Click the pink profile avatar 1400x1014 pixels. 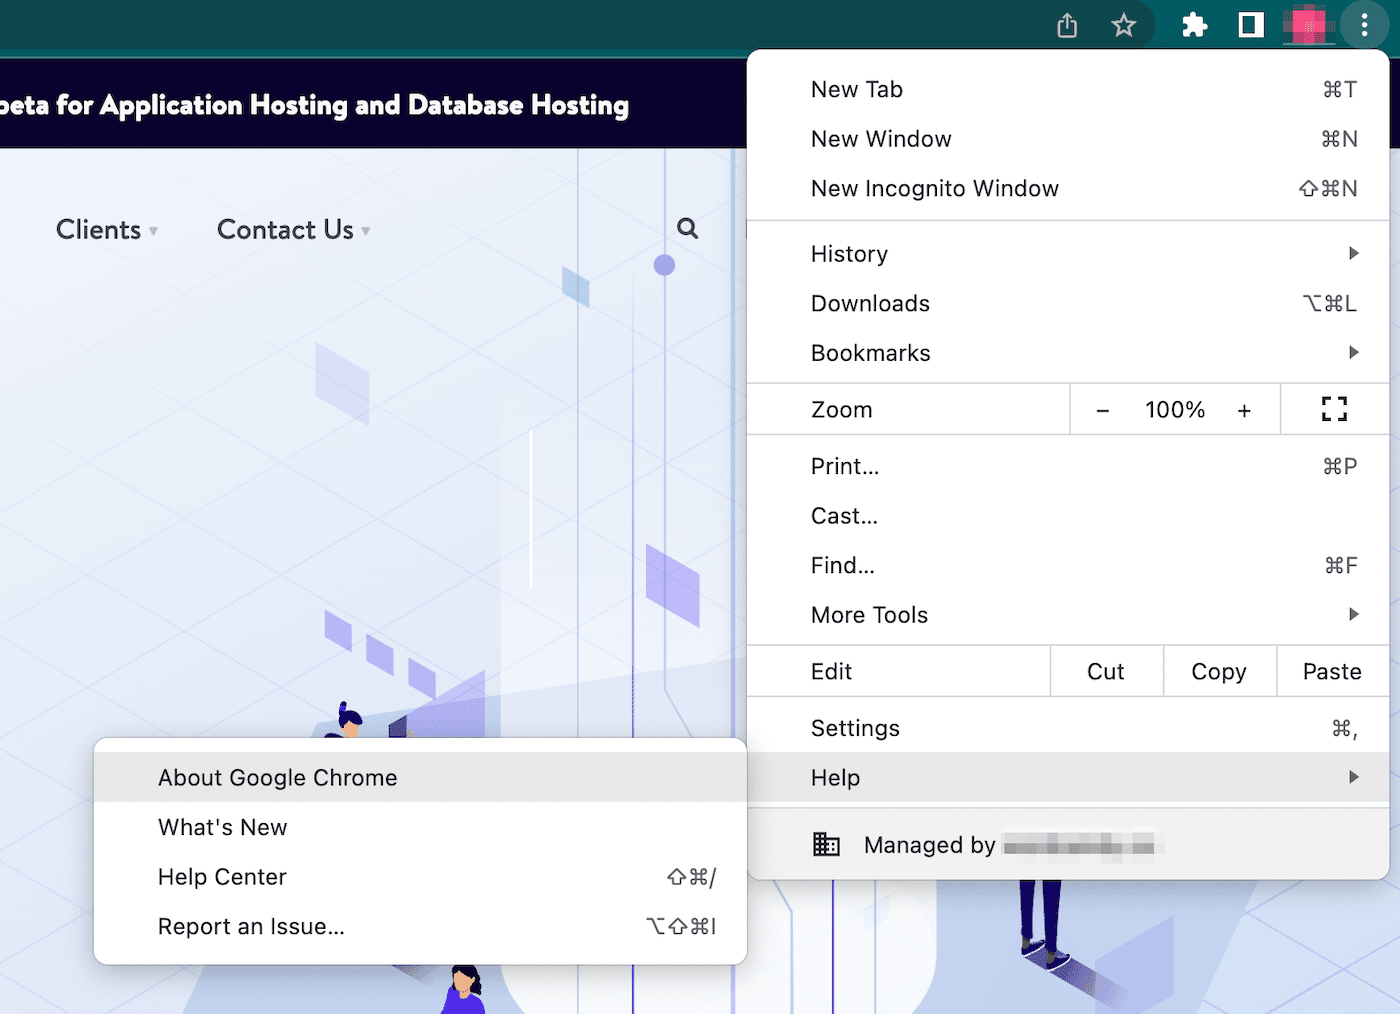pyautogui.click(x=1308, y=25)
